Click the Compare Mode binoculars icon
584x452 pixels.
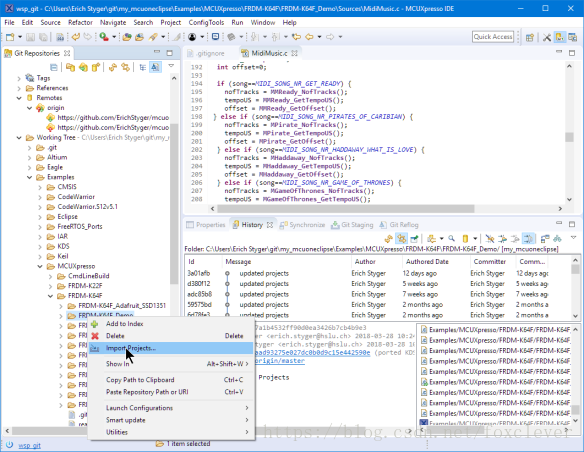[x=558, y=239]
